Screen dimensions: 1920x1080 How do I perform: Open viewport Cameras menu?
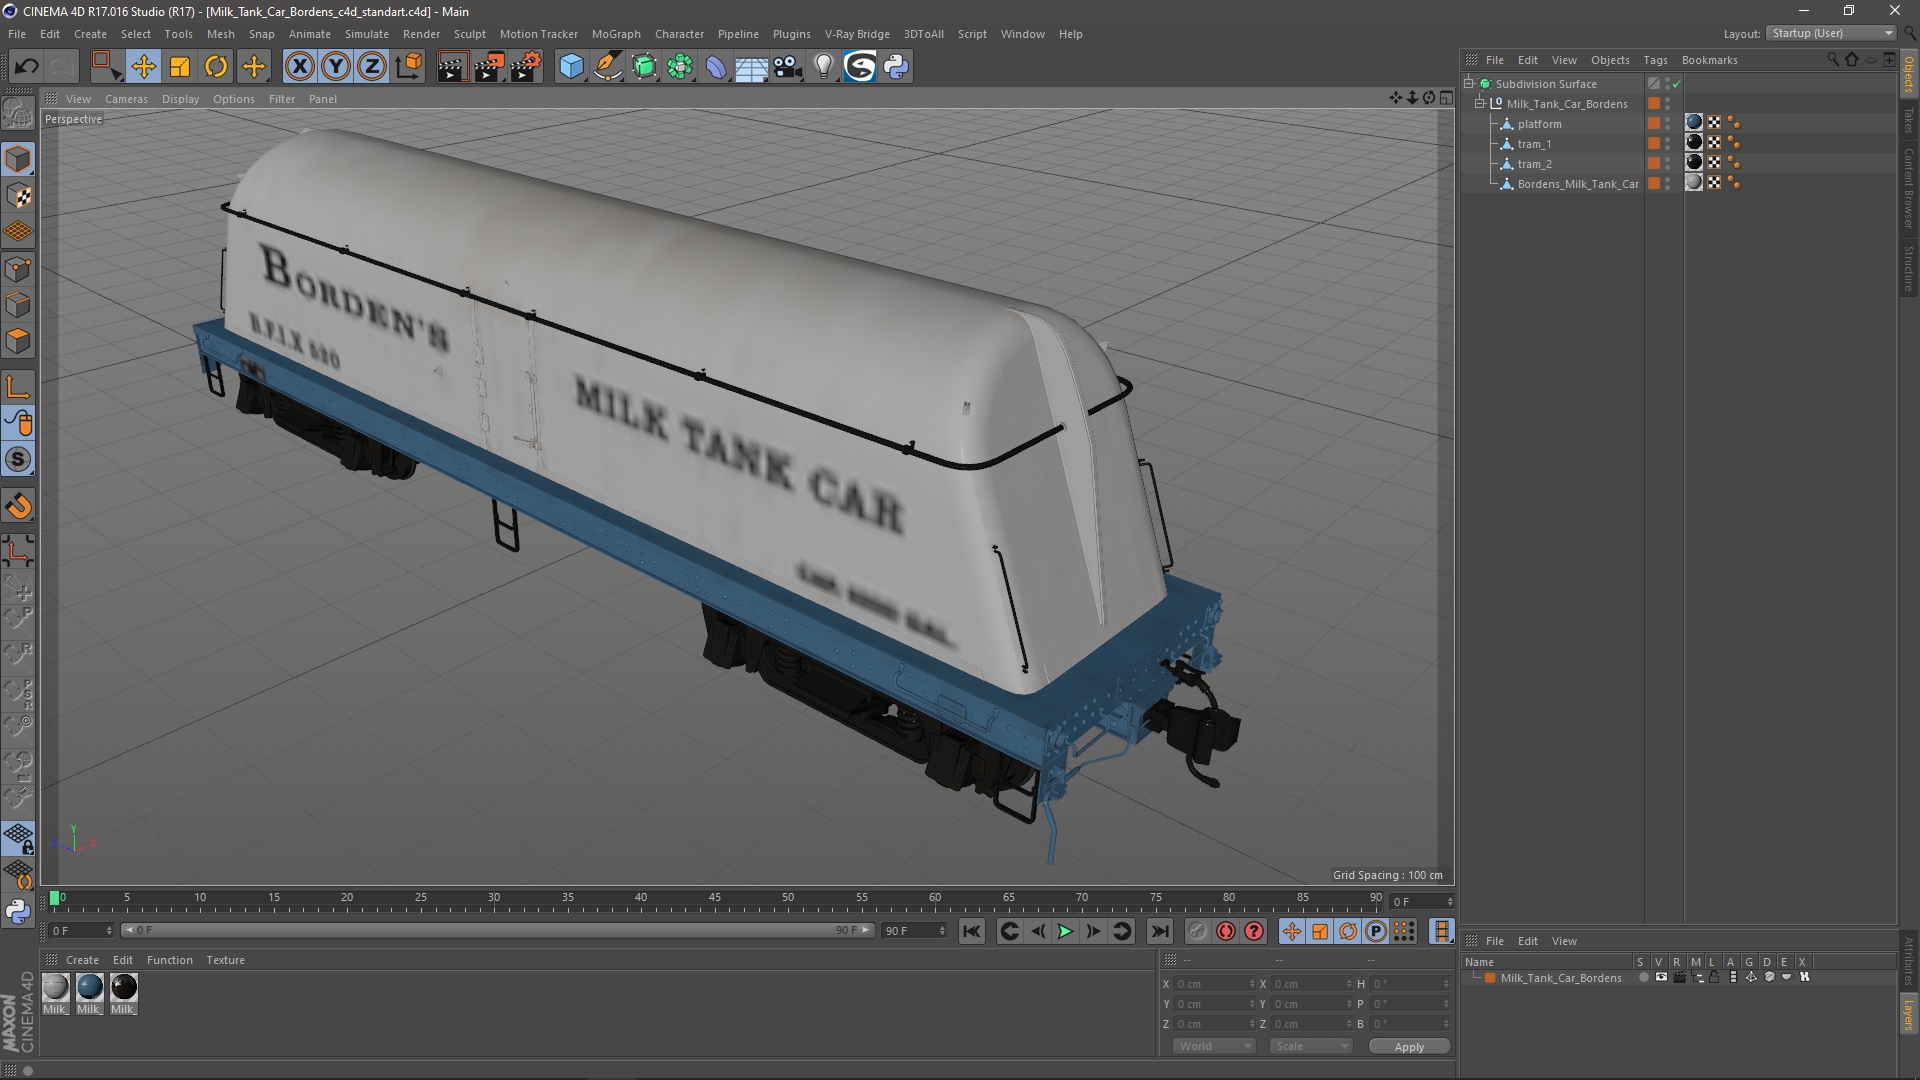126,99
